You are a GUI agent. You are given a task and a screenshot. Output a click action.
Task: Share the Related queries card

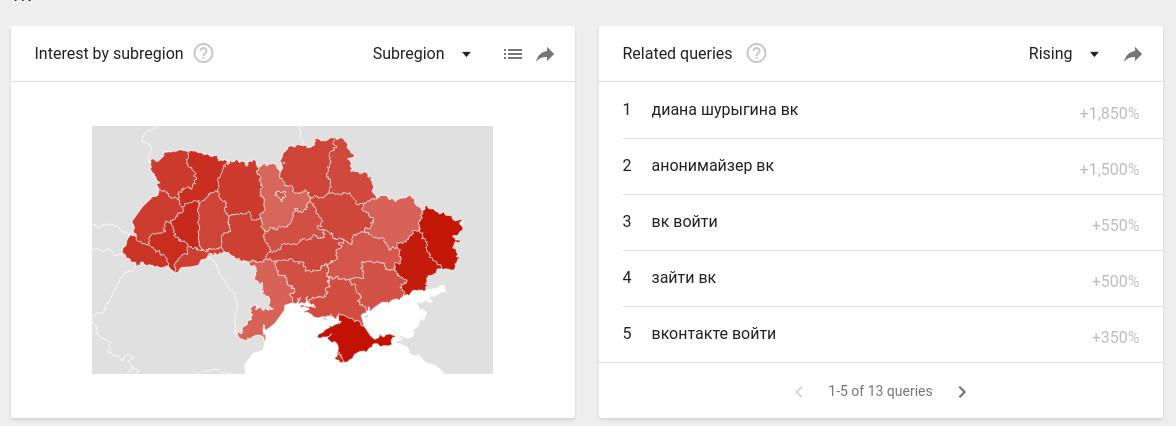pyautogui.click(x=1133, y=54)
